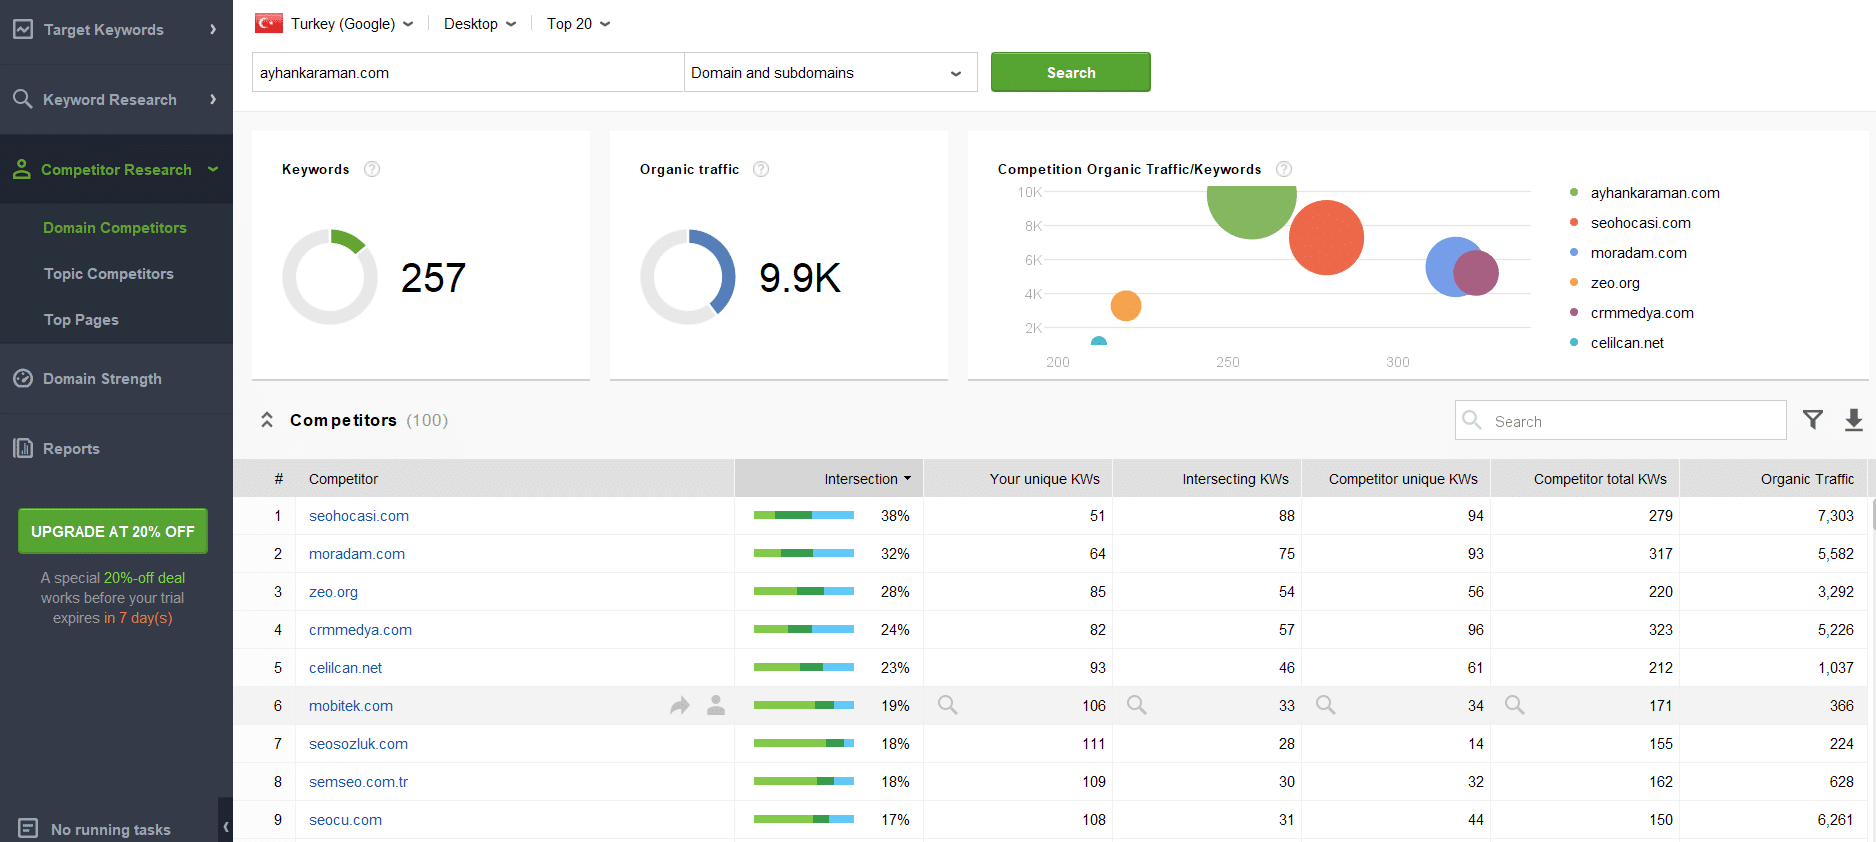This screenshot has width=1876, height=842.
Task: Open the celilcan.net competitor link
Action: coord(345,668)
